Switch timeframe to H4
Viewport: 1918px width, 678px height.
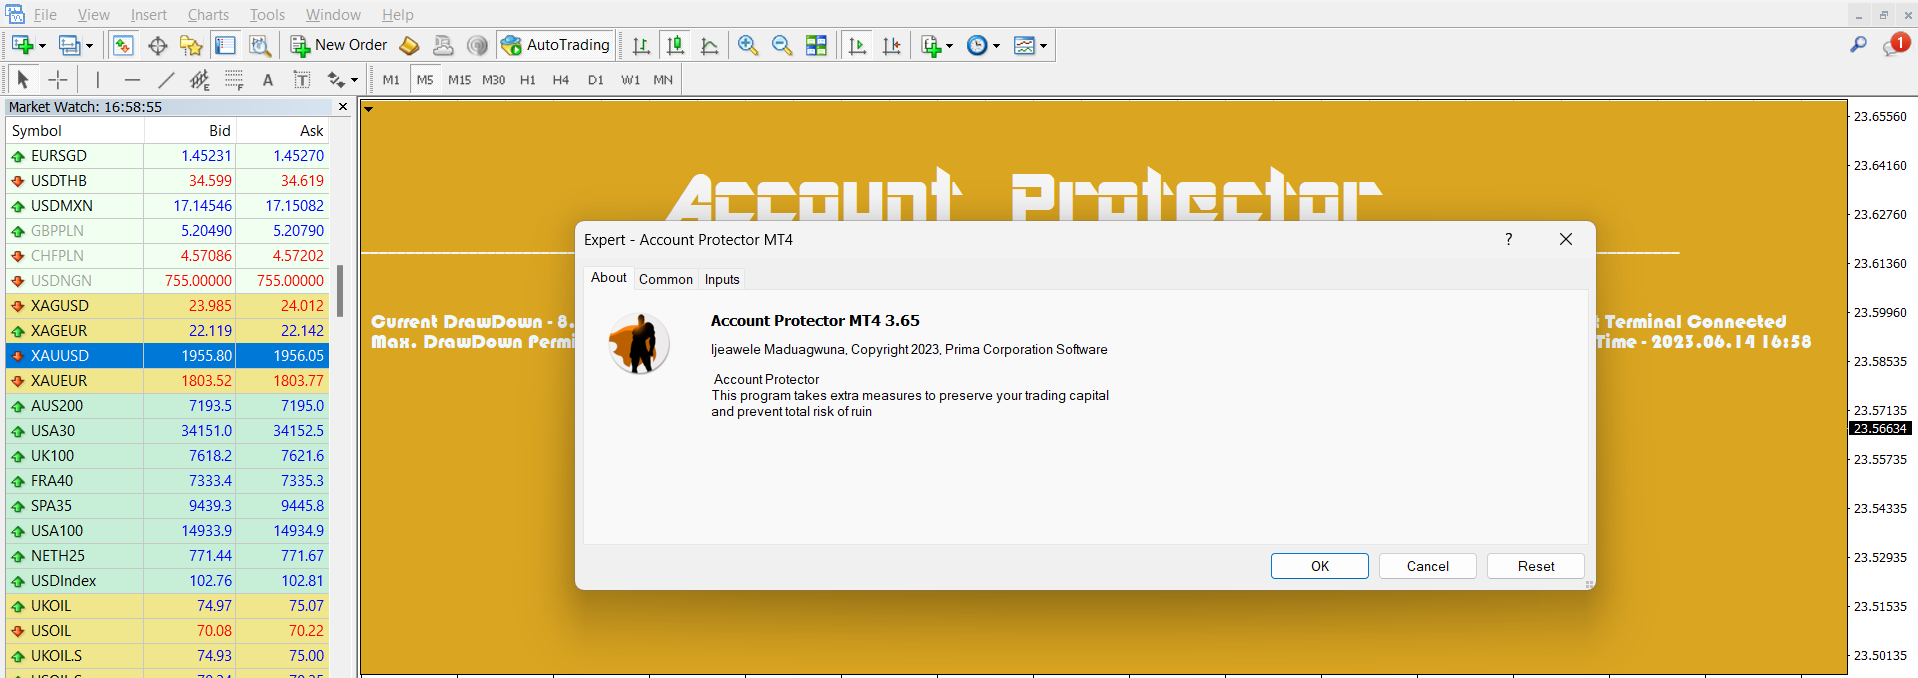point(561,80)
